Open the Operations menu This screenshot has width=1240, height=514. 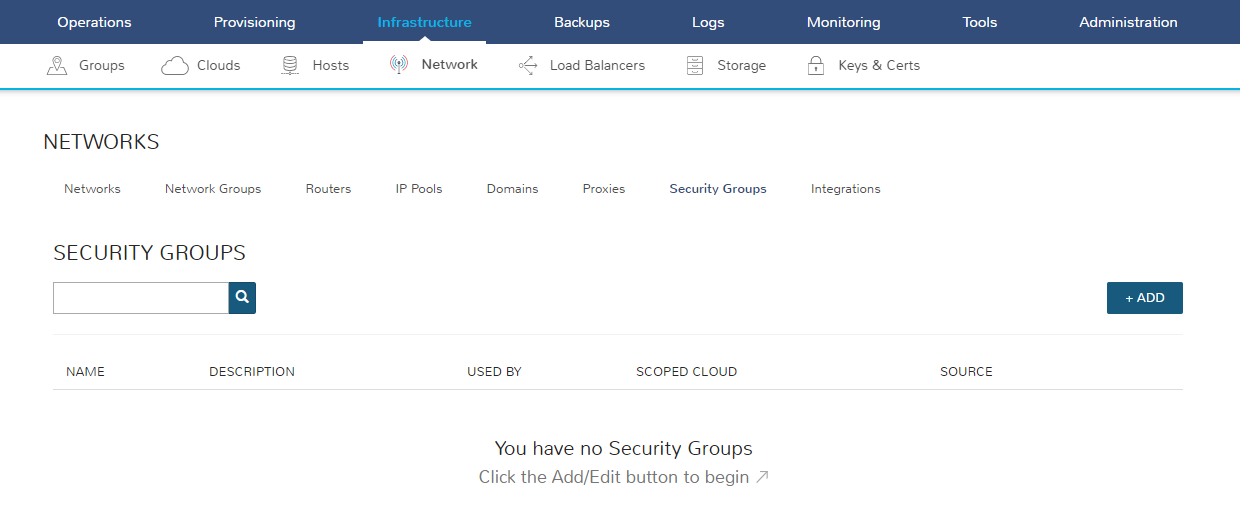pos(94,22)
